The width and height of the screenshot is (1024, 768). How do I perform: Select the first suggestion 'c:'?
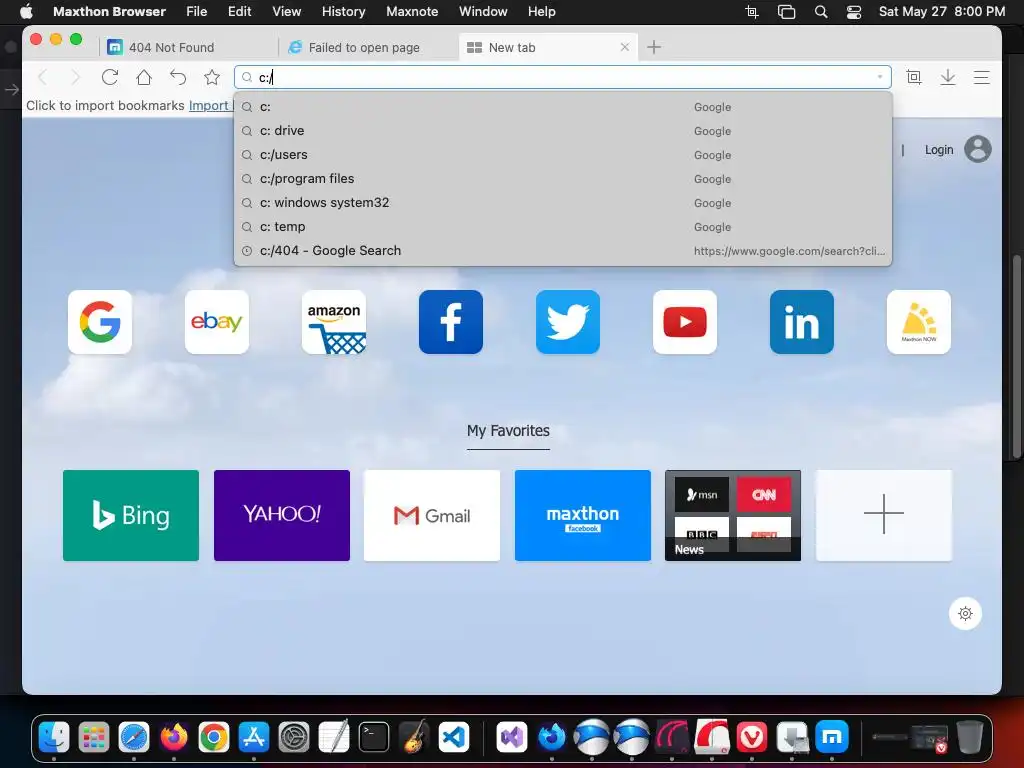coord(563,106)
